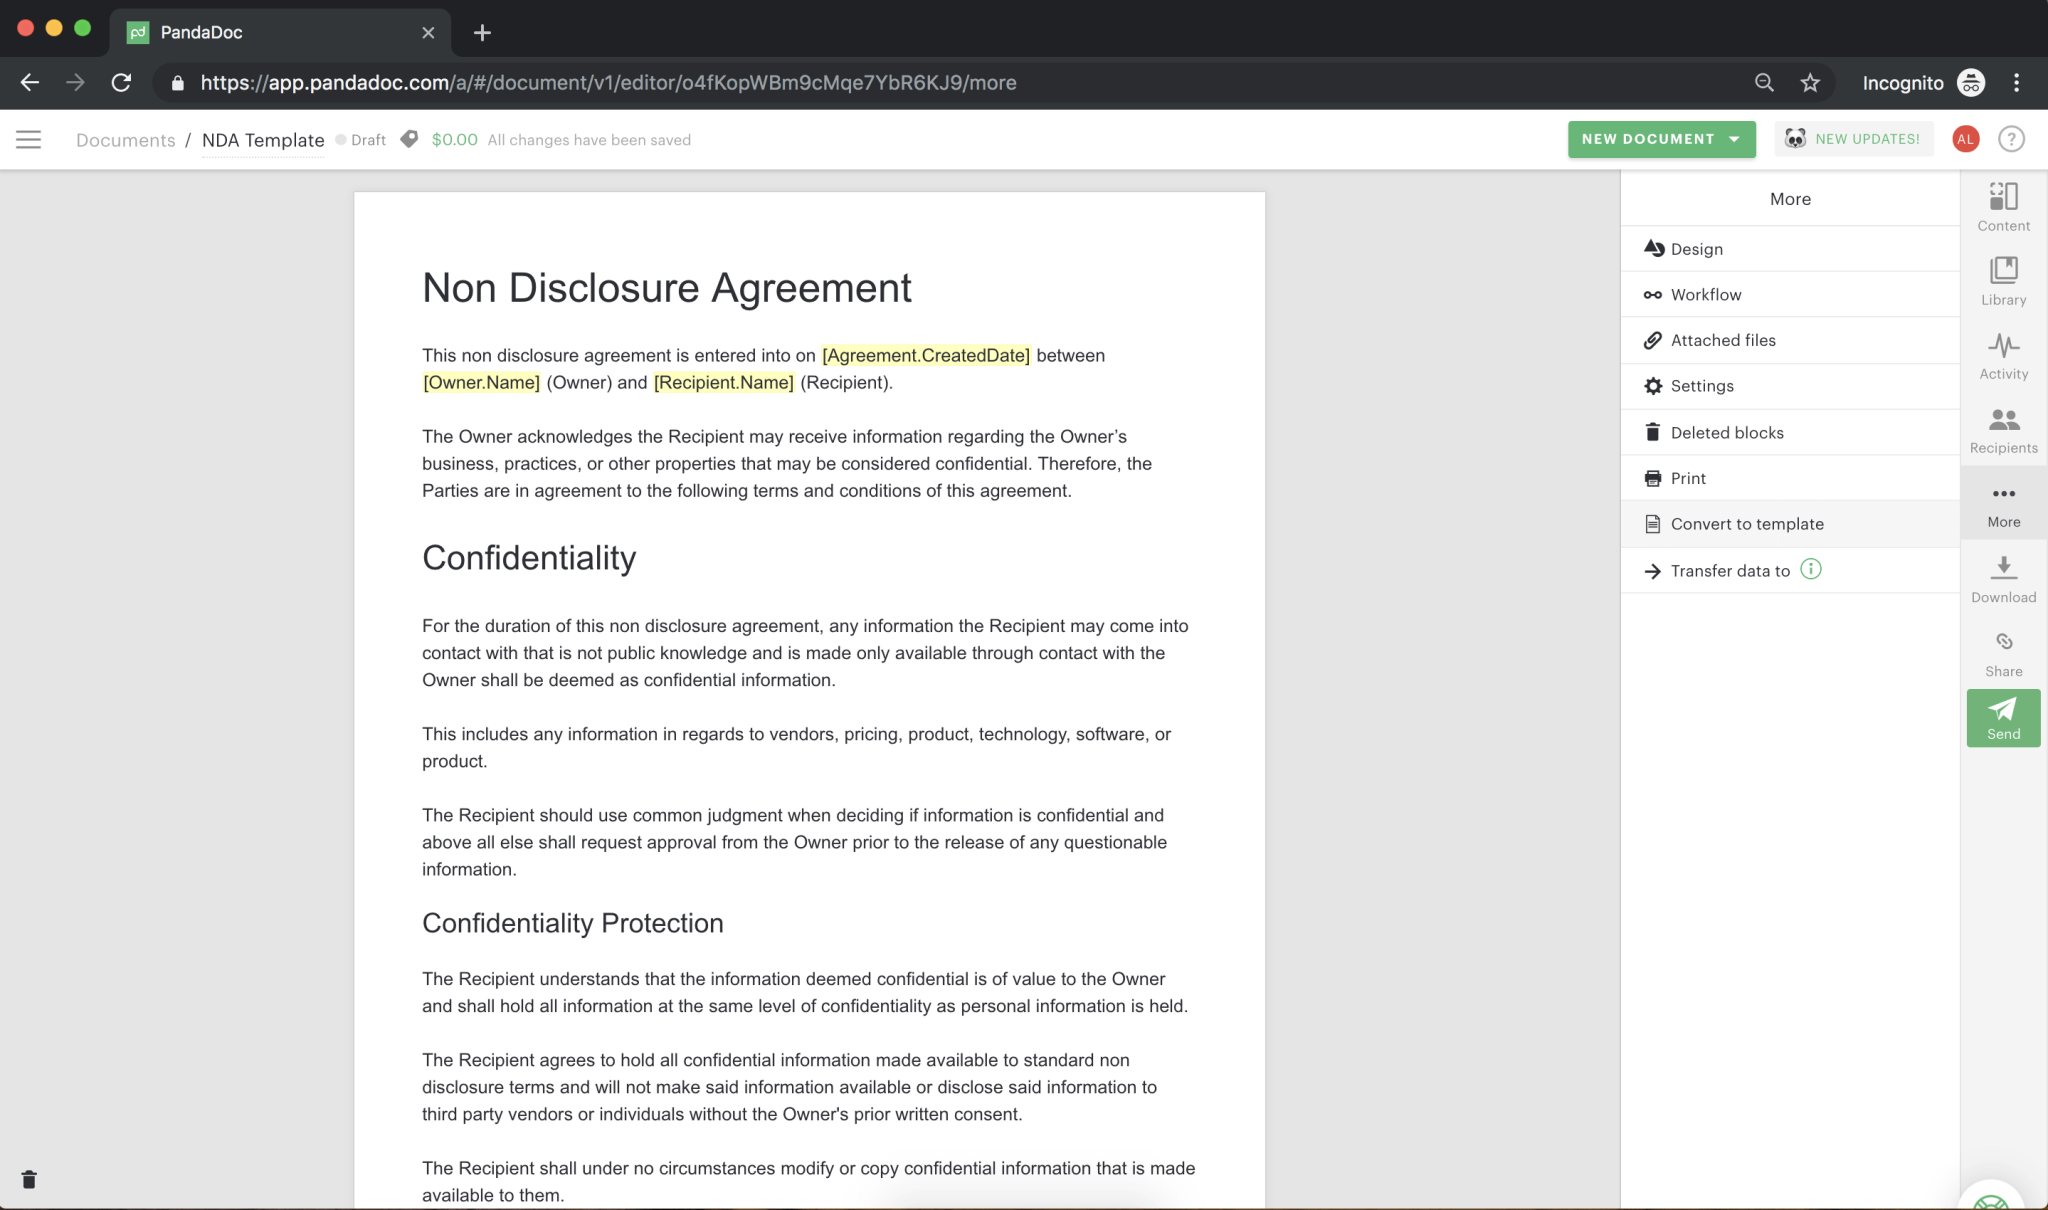Screen dimensions: 2048x1210
Task: Click the trash icon at bottom left
Action: pos(29,1180)
